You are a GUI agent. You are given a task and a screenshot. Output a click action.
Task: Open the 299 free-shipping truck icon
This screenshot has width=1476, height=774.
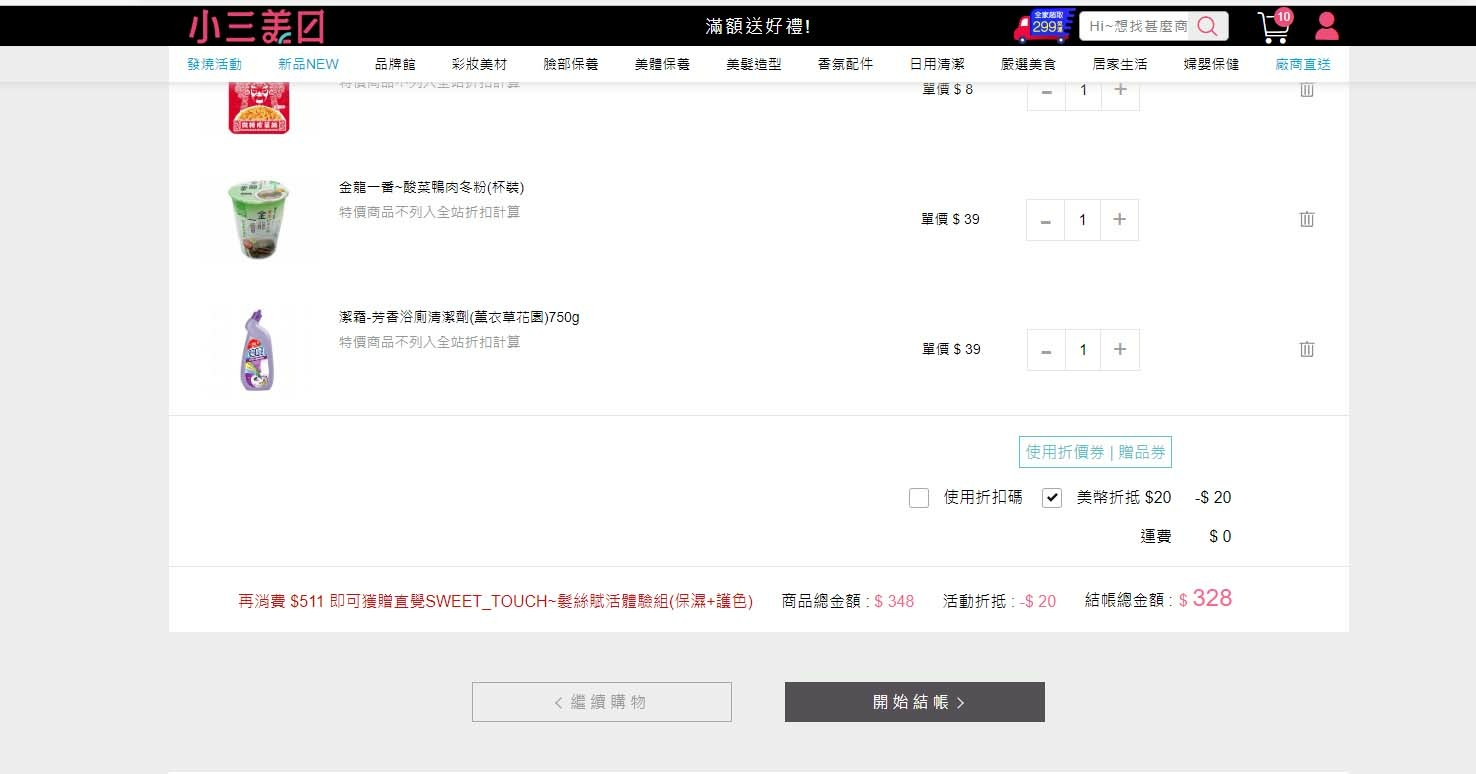[1044, 26]
